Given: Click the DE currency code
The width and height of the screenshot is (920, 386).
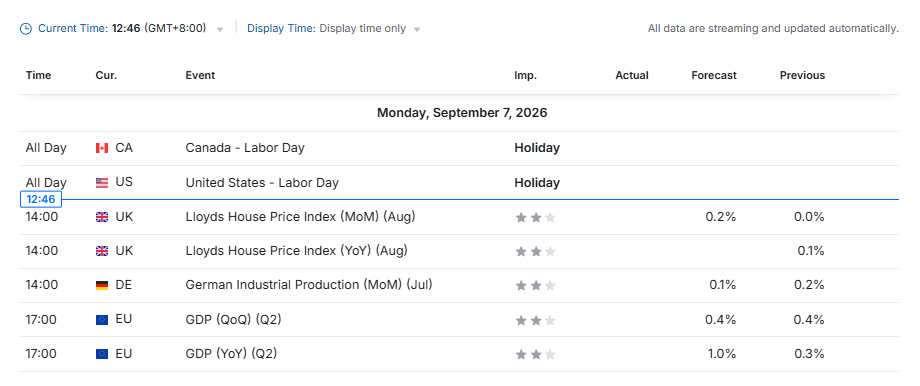Looking at the screenshot, I should 124,285.
